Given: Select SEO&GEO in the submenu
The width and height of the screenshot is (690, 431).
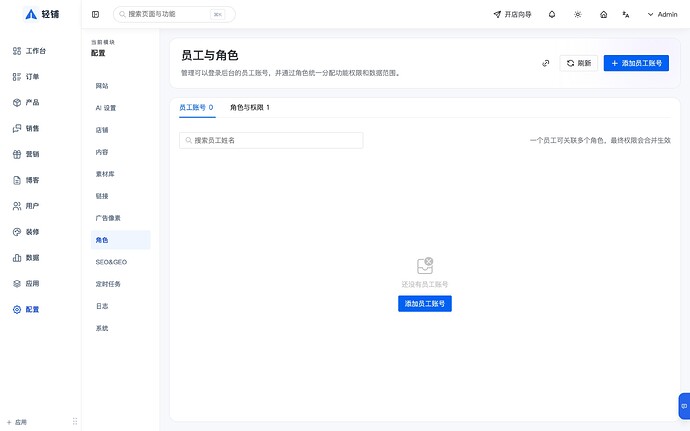Looking at the screenshot, I should click(120, 262).
